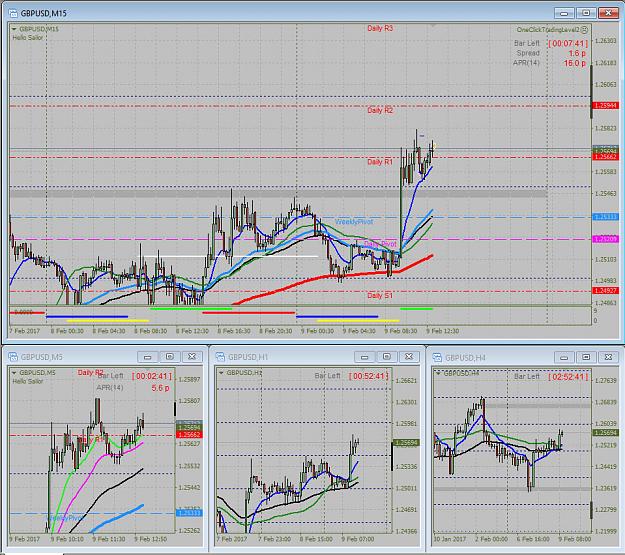Click the WeeklyPivot label on M15 chart
The image size is (625, 555).
tap(354, 222)
